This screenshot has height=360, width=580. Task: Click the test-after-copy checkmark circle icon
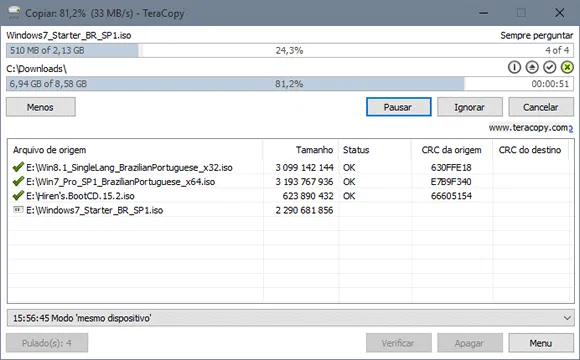pyautogui.click(x=550, y=67)
